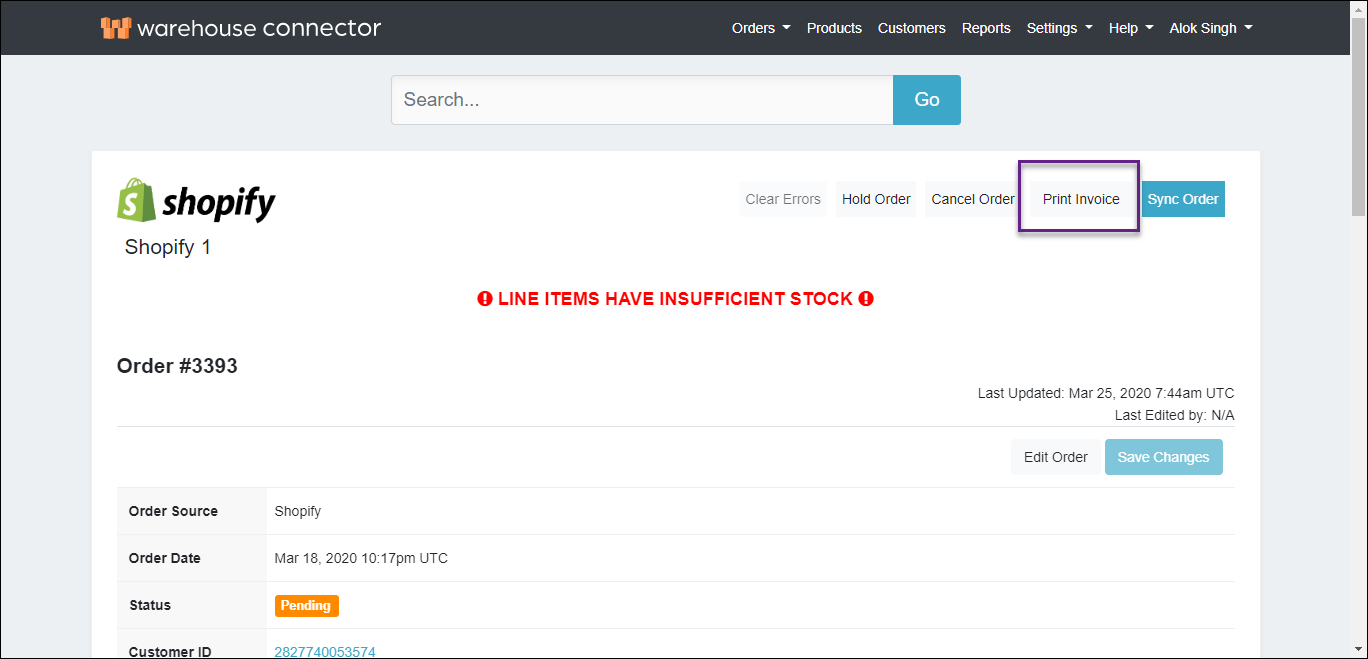Click the left red warning exclamation icon
The height and width of the screenshot is (659, 1368).
(485, 299)
